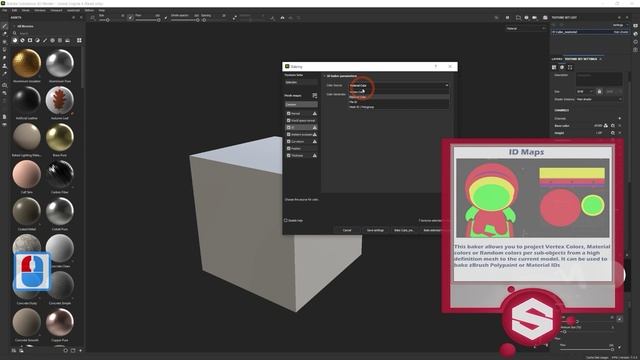Viewport: 640px width, 360px height.
Task: Select the Clone tool
Action: coord(4,66)
